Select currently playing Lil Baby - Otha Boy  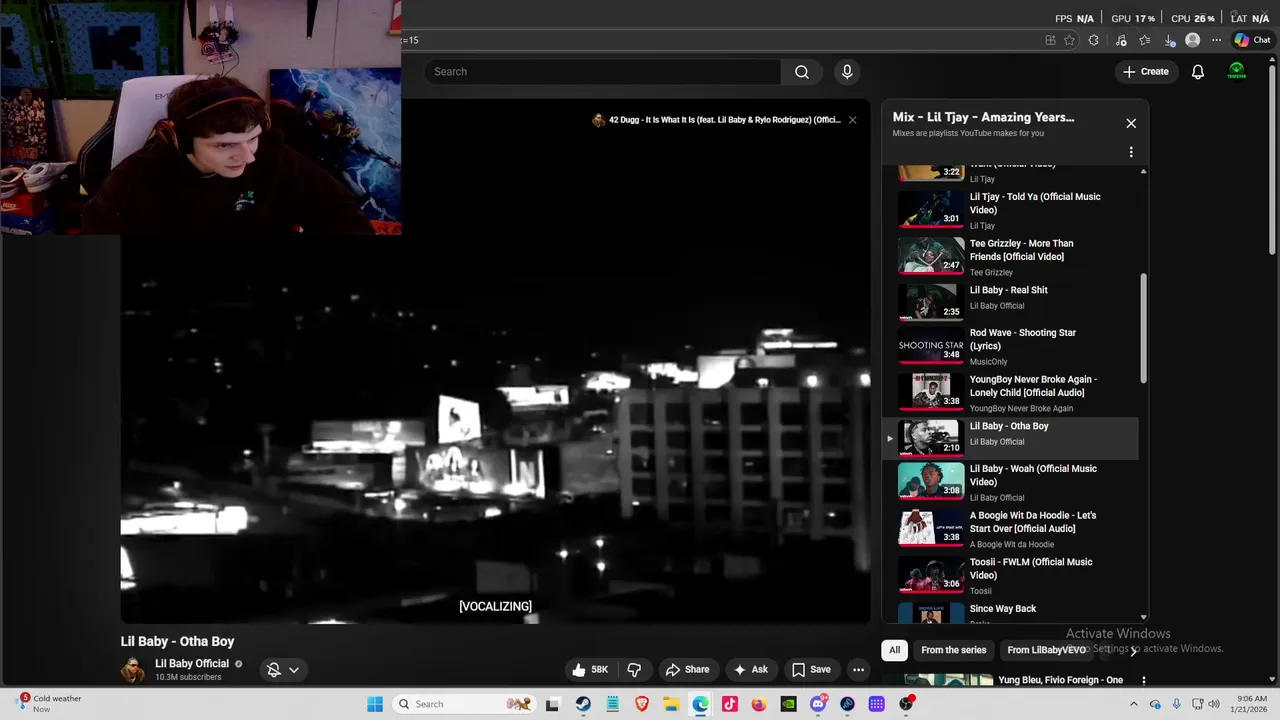coord(1010,438)
